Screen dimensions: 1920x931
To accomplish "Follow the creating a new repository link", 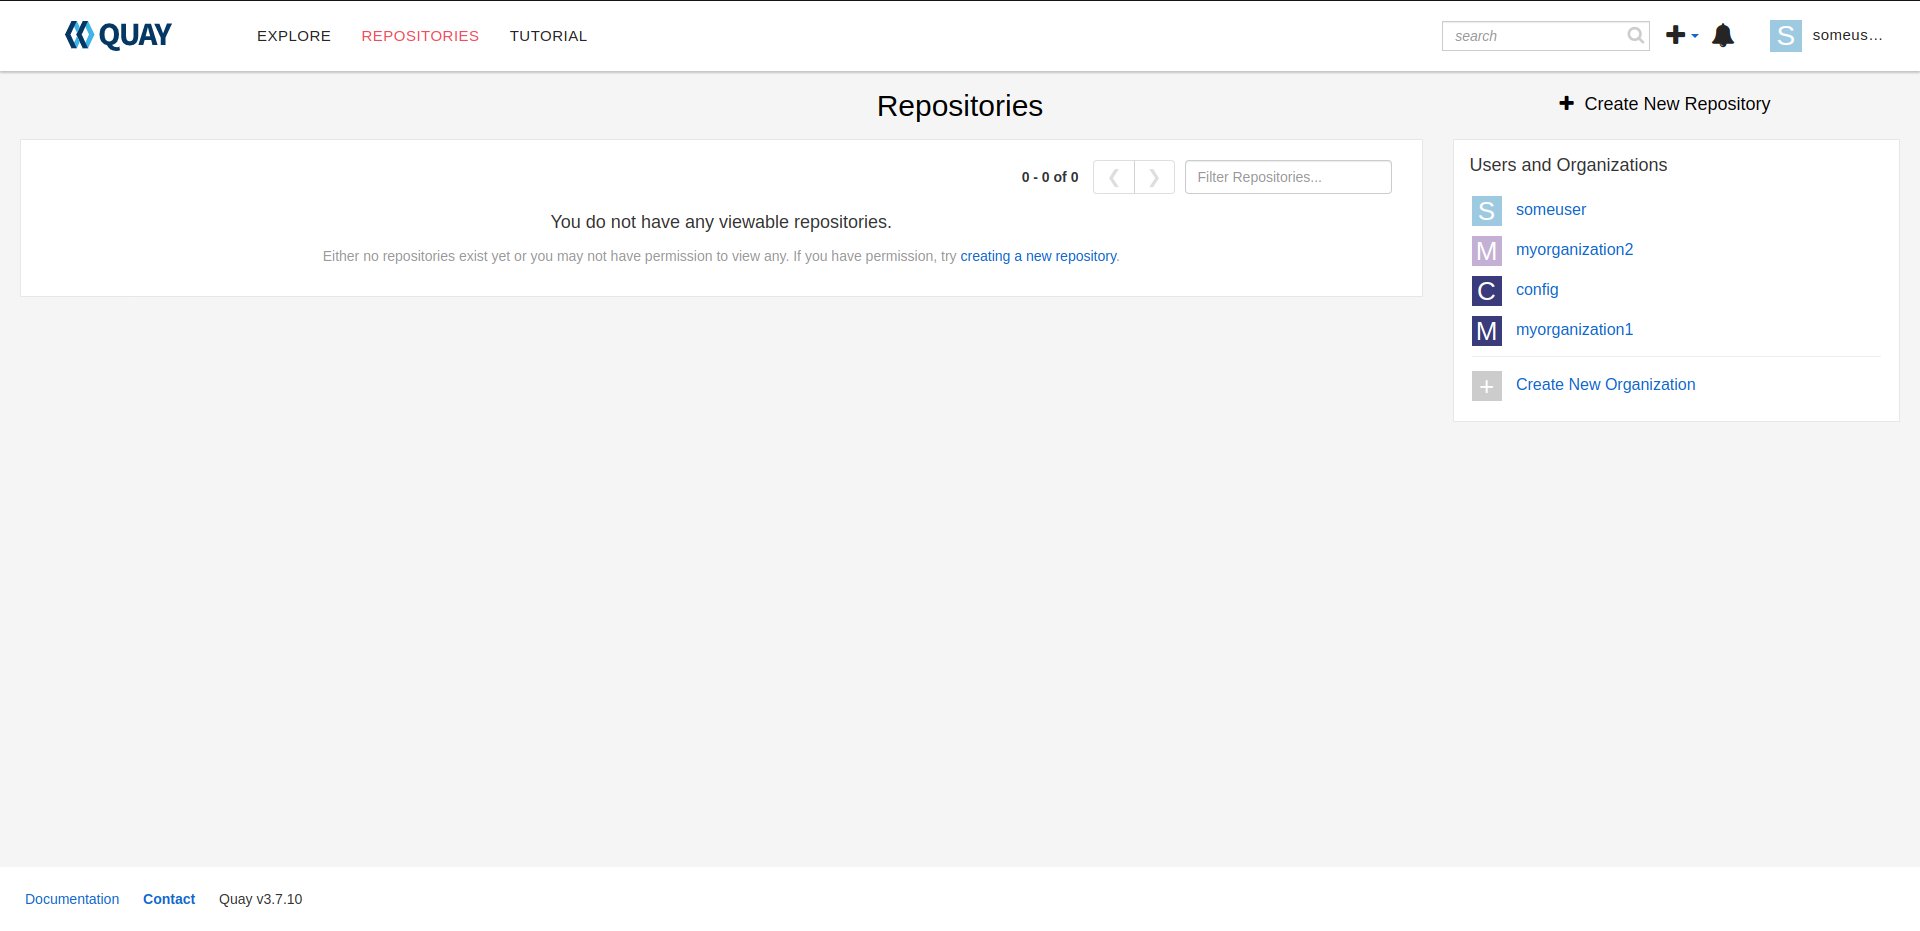I will (x=1037, y=256).
